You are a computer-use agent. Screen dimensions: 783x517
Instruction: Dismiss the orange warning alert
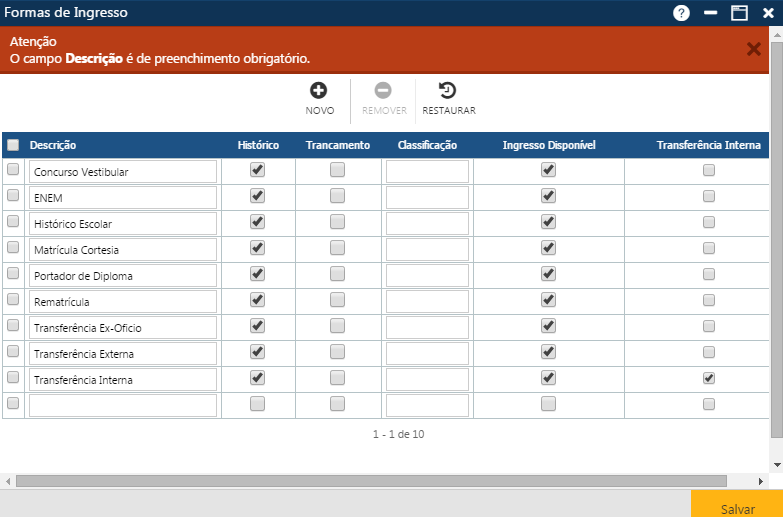click(754, 49)
